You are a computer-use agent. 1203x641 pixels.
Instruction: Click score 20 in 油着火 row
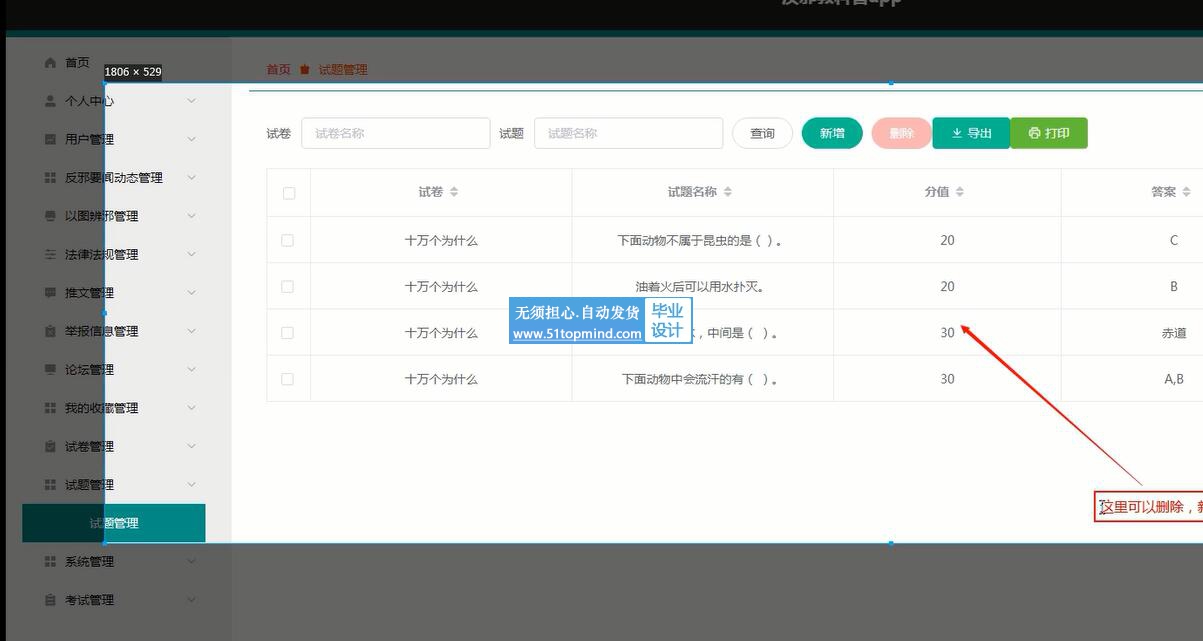(x=947, y=286)
